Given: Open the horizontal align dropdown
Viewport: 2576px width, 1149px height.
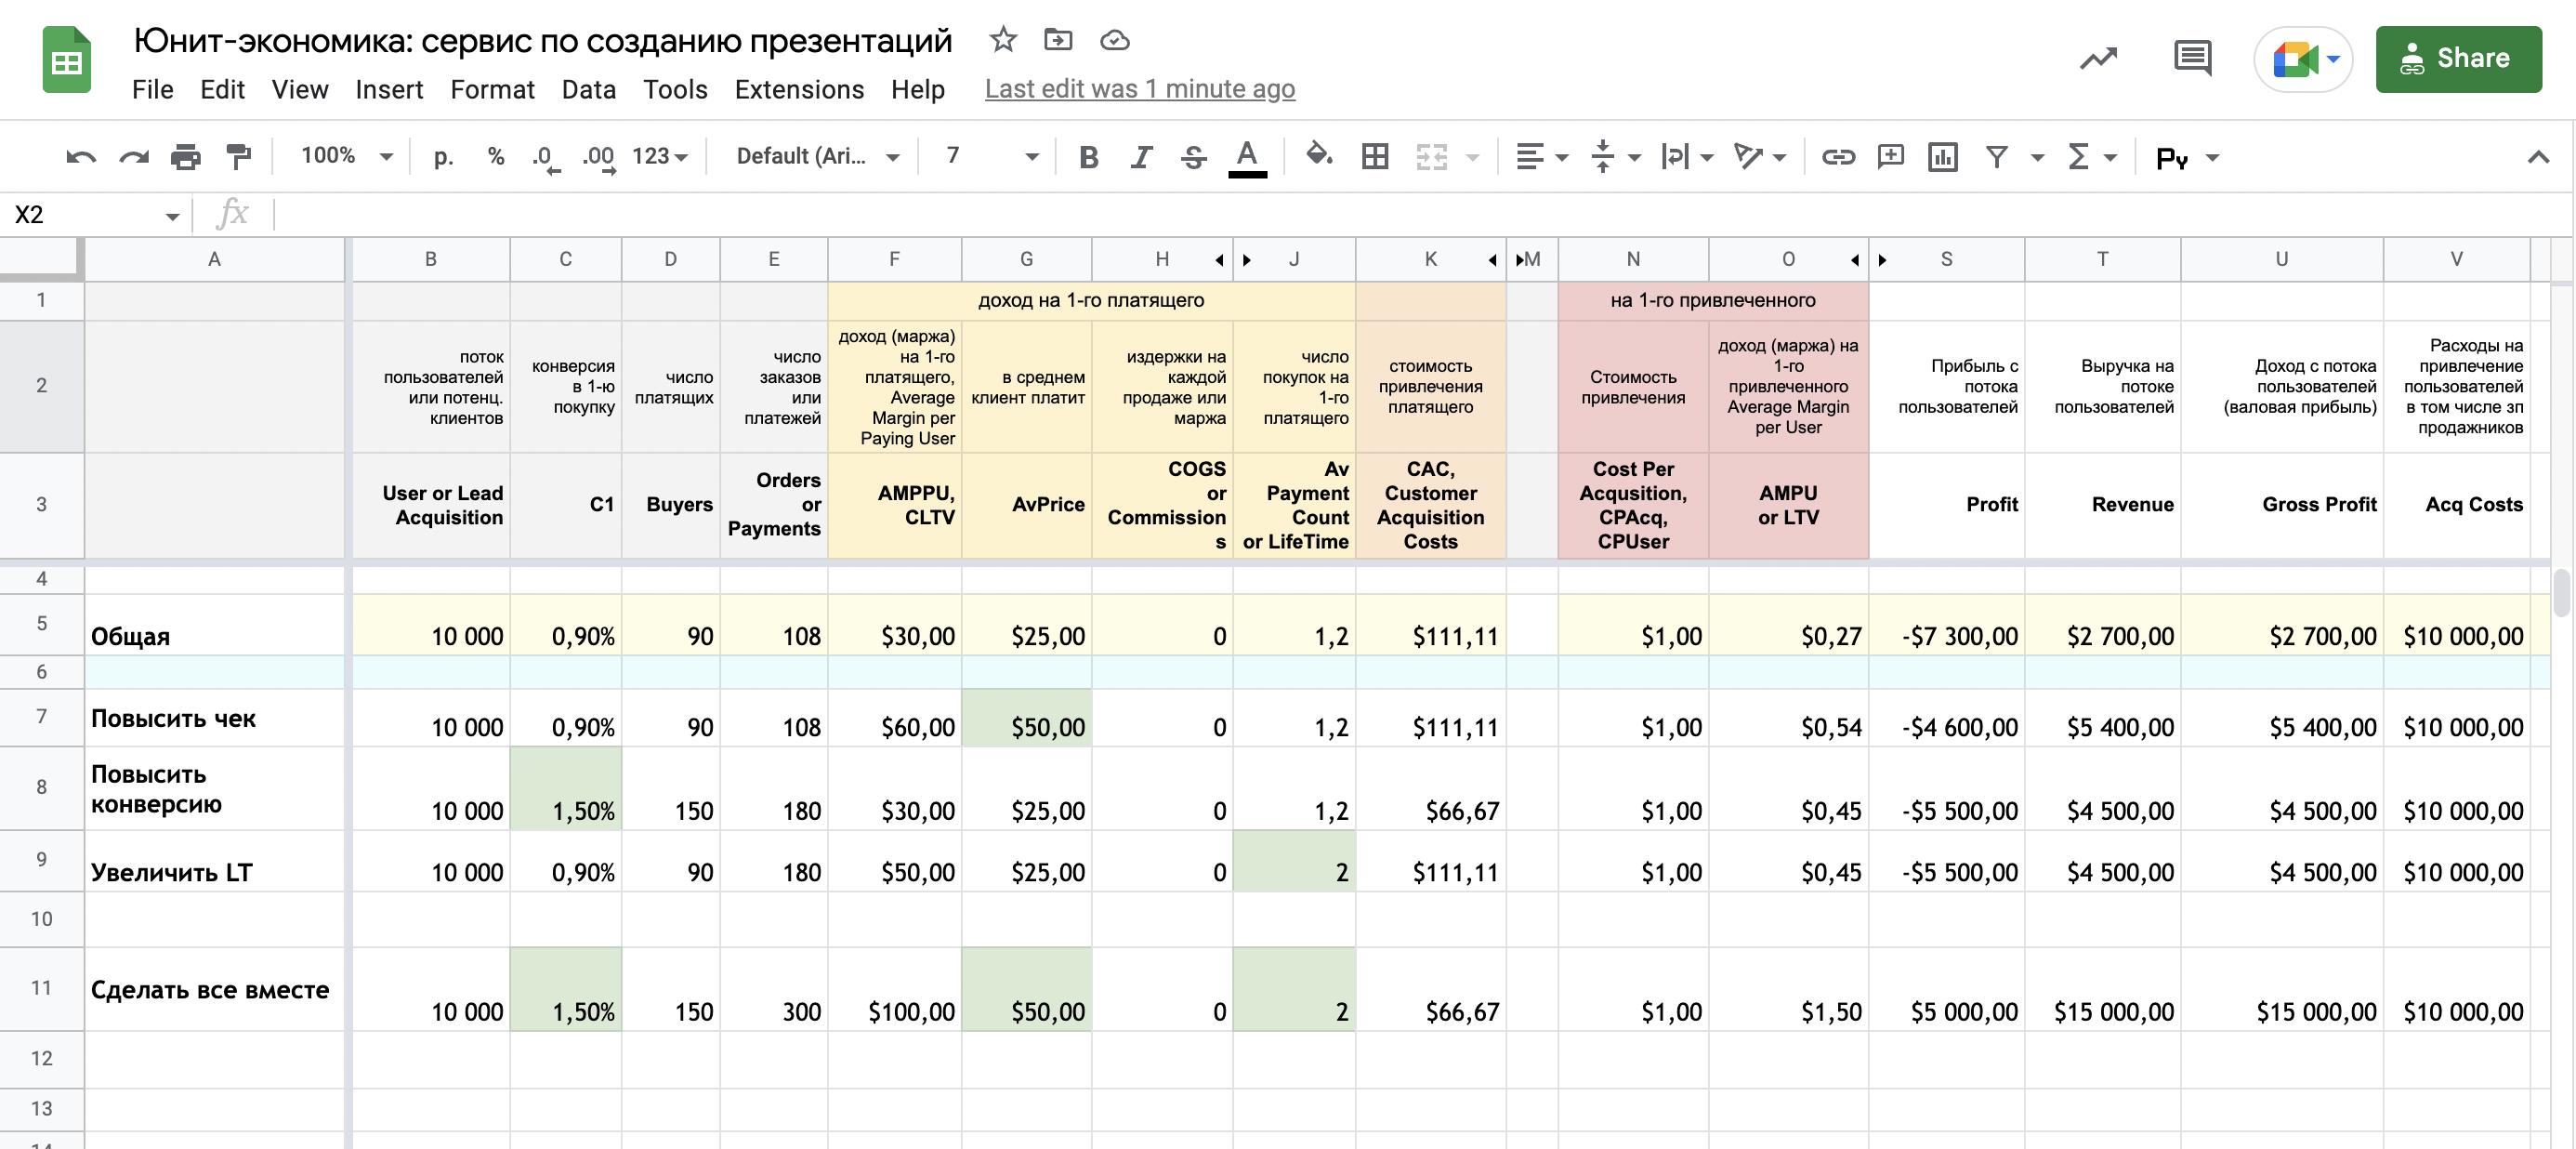Looking at the screenshot, I should pos(1541,157).
